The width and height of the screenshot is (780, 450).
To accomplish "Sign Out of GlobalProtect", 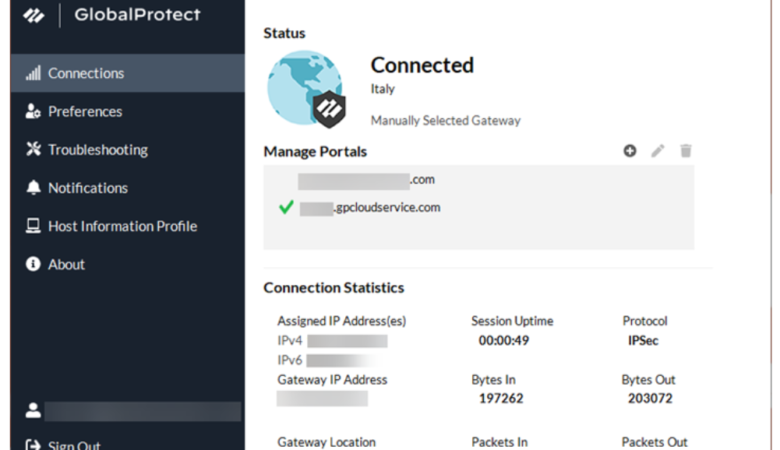I will 74,445.
